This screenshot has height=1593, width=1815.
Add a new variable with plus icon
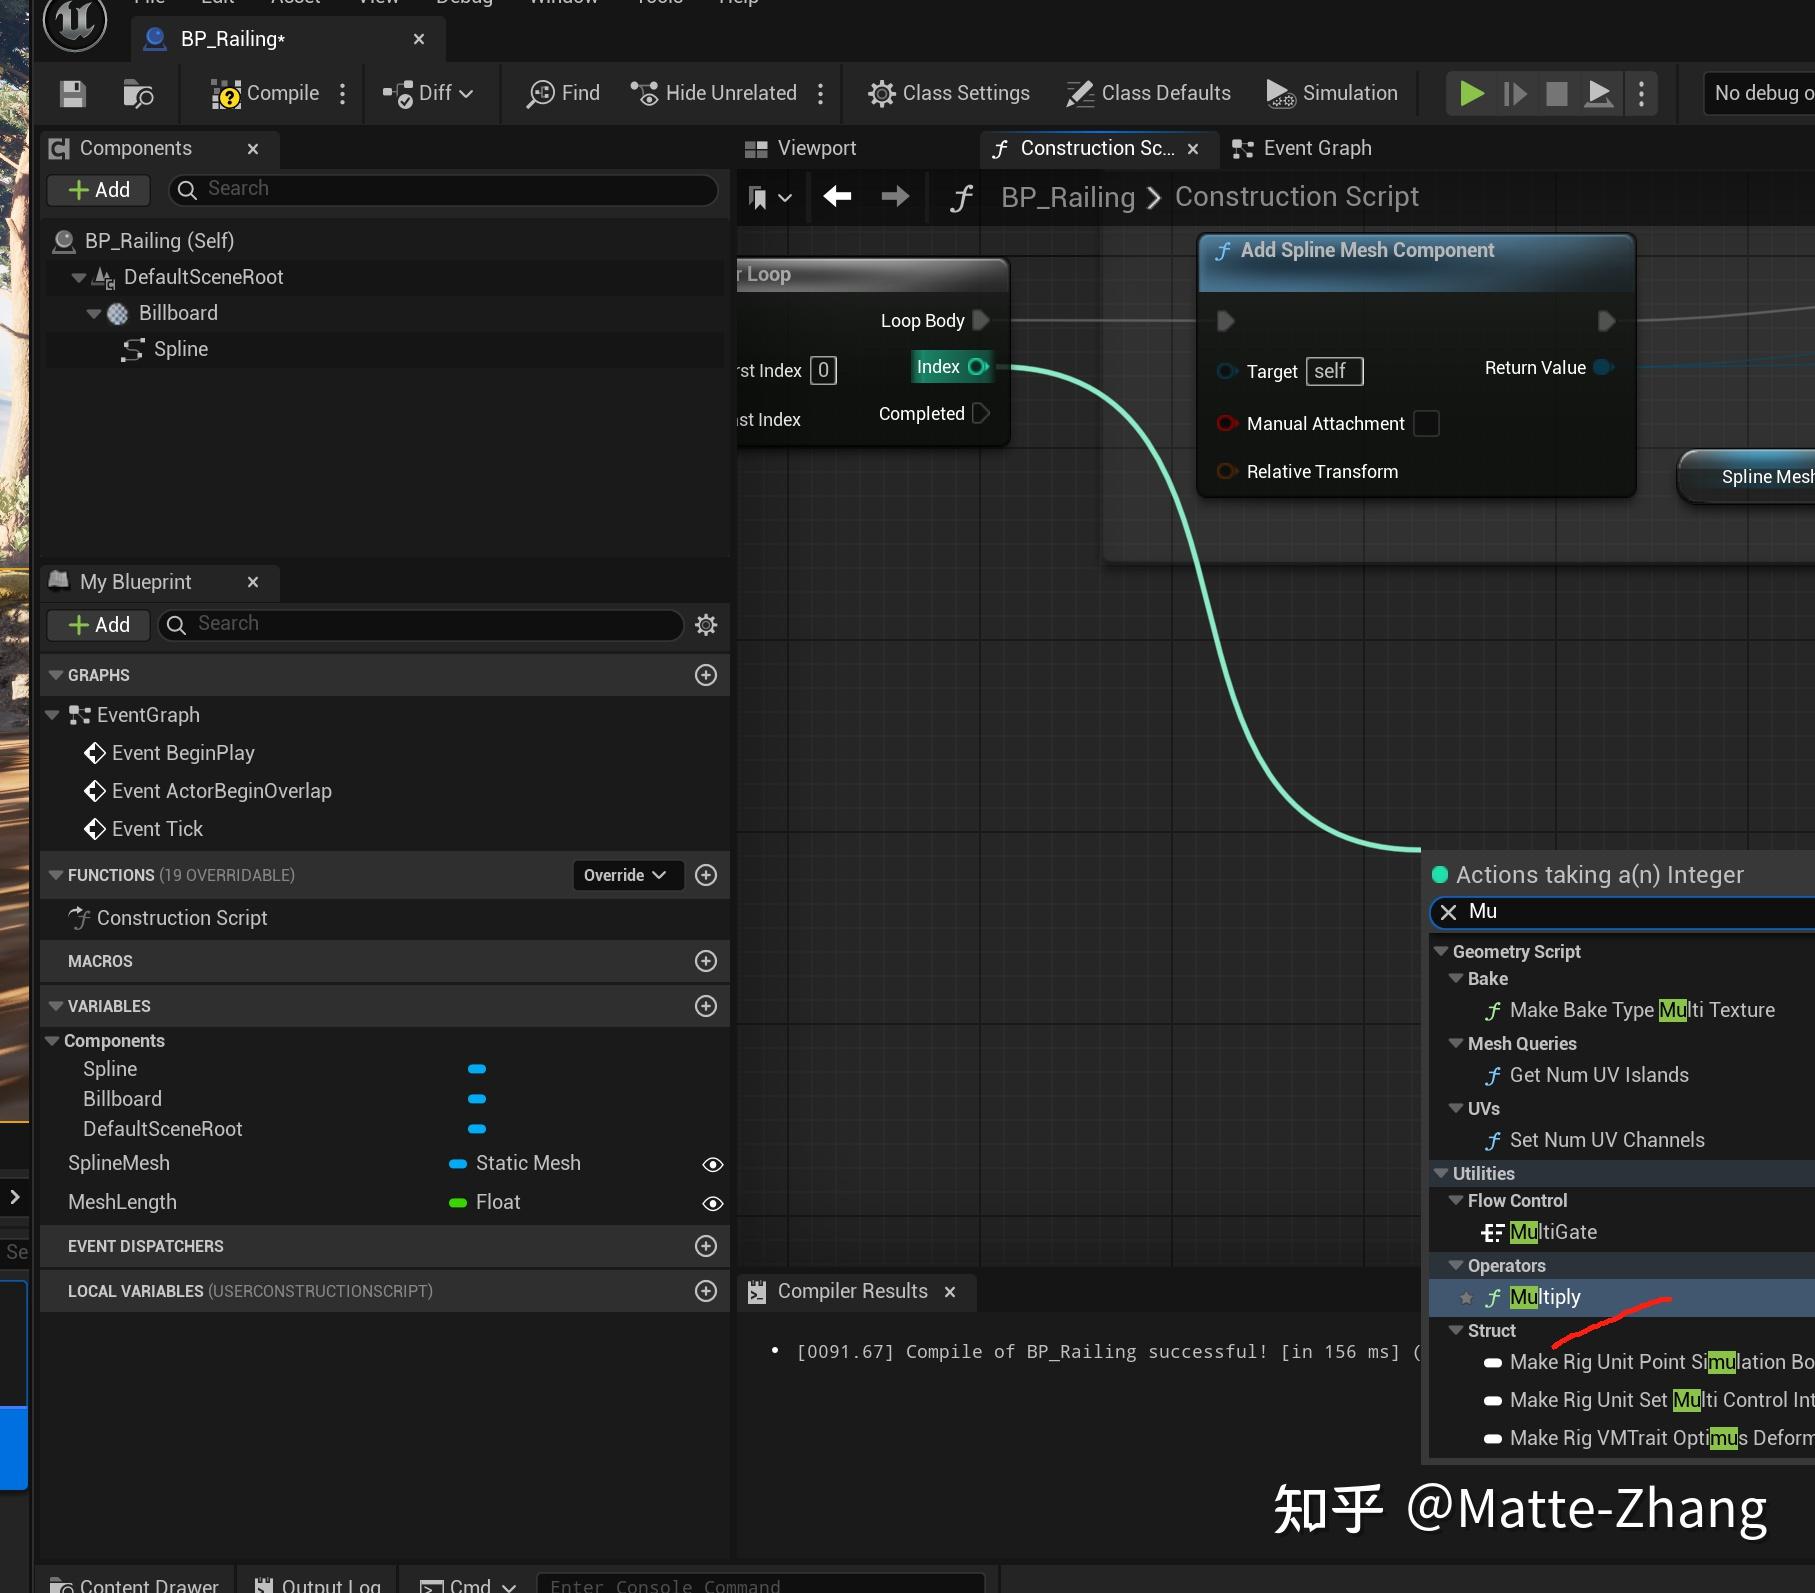[706, 1006]
